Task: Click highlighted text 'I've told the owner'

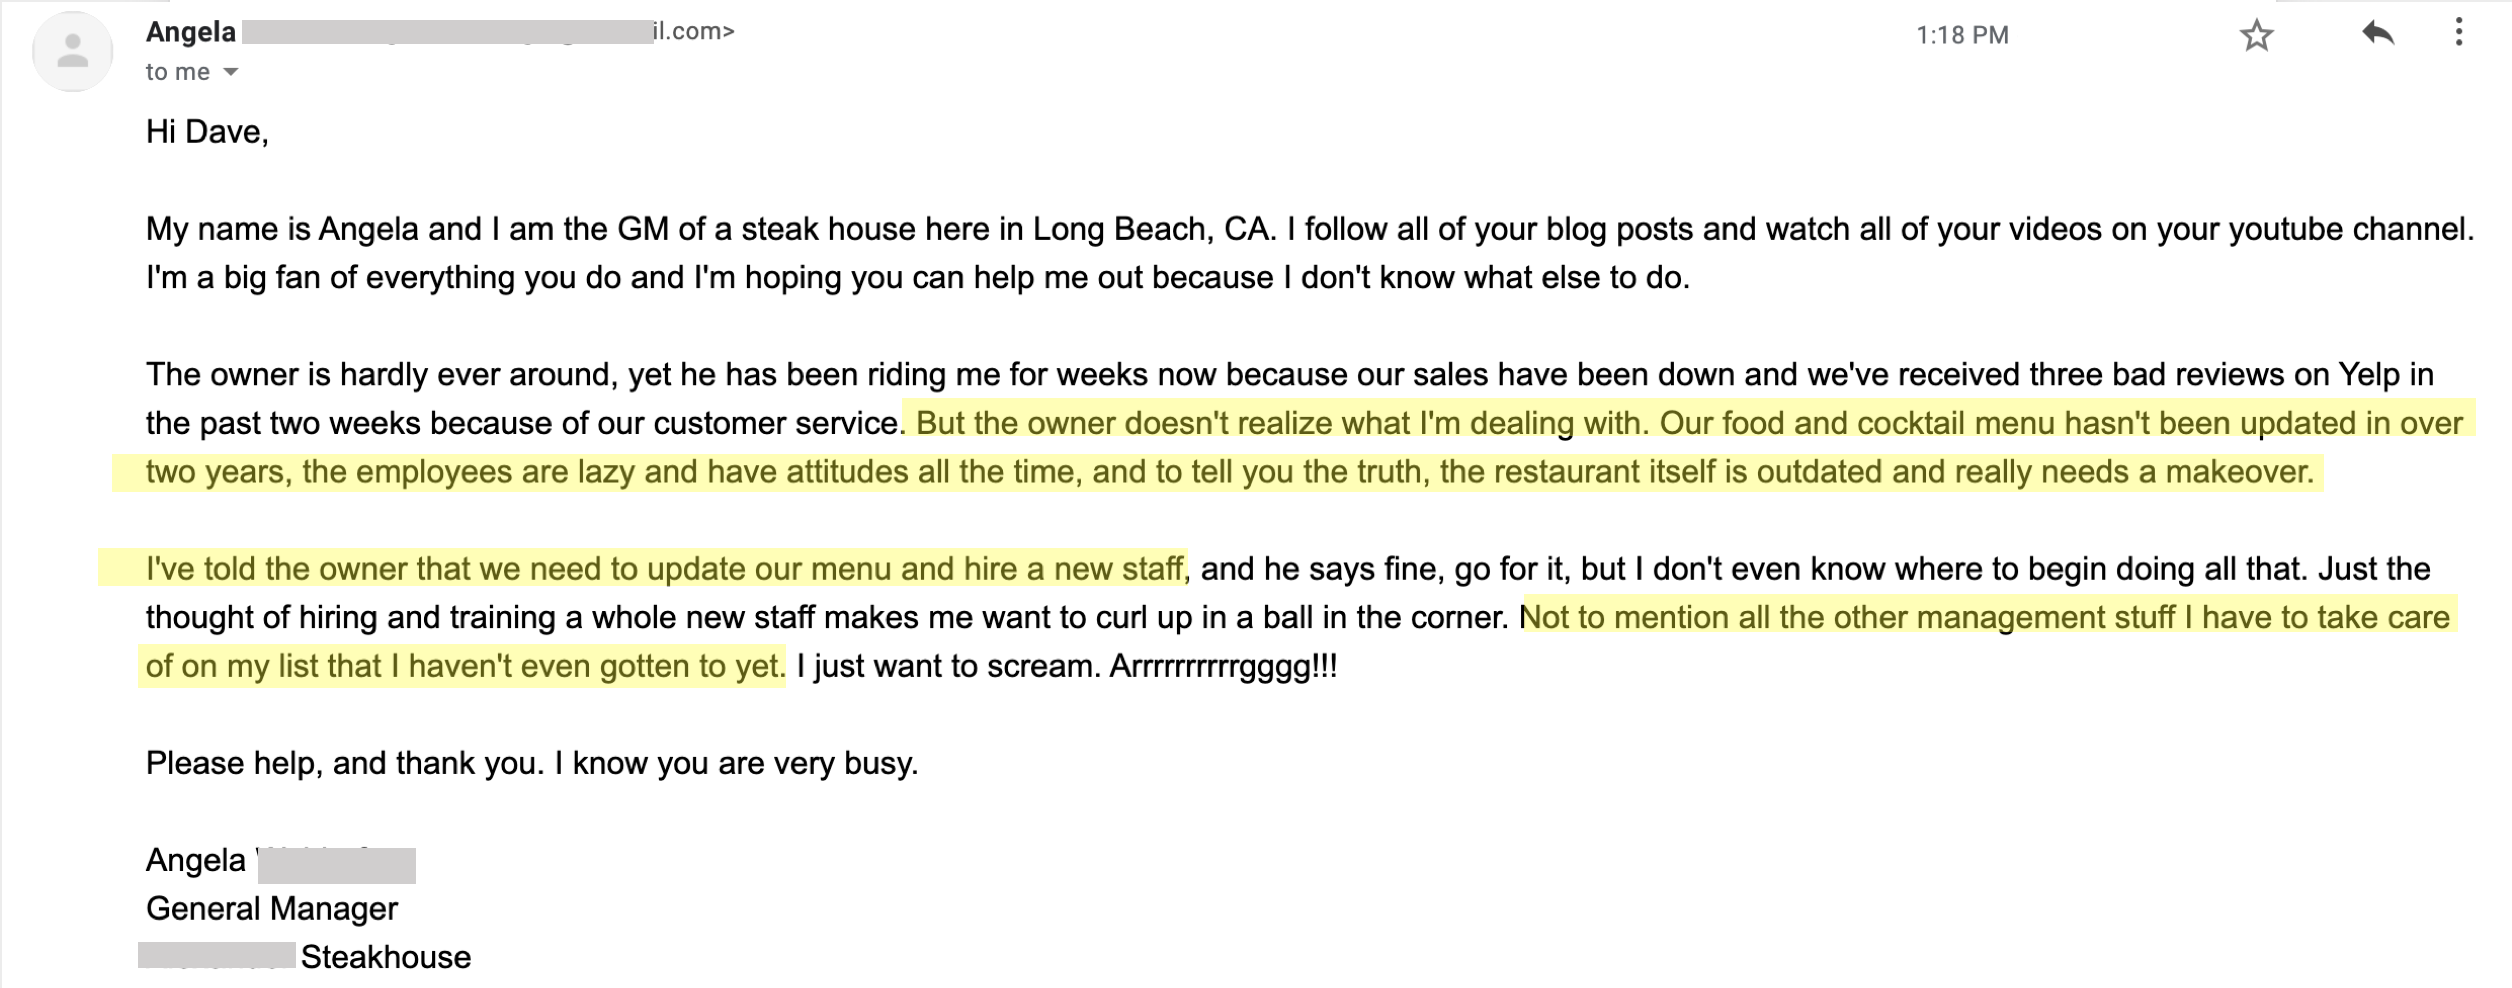Action: [665, 569]
